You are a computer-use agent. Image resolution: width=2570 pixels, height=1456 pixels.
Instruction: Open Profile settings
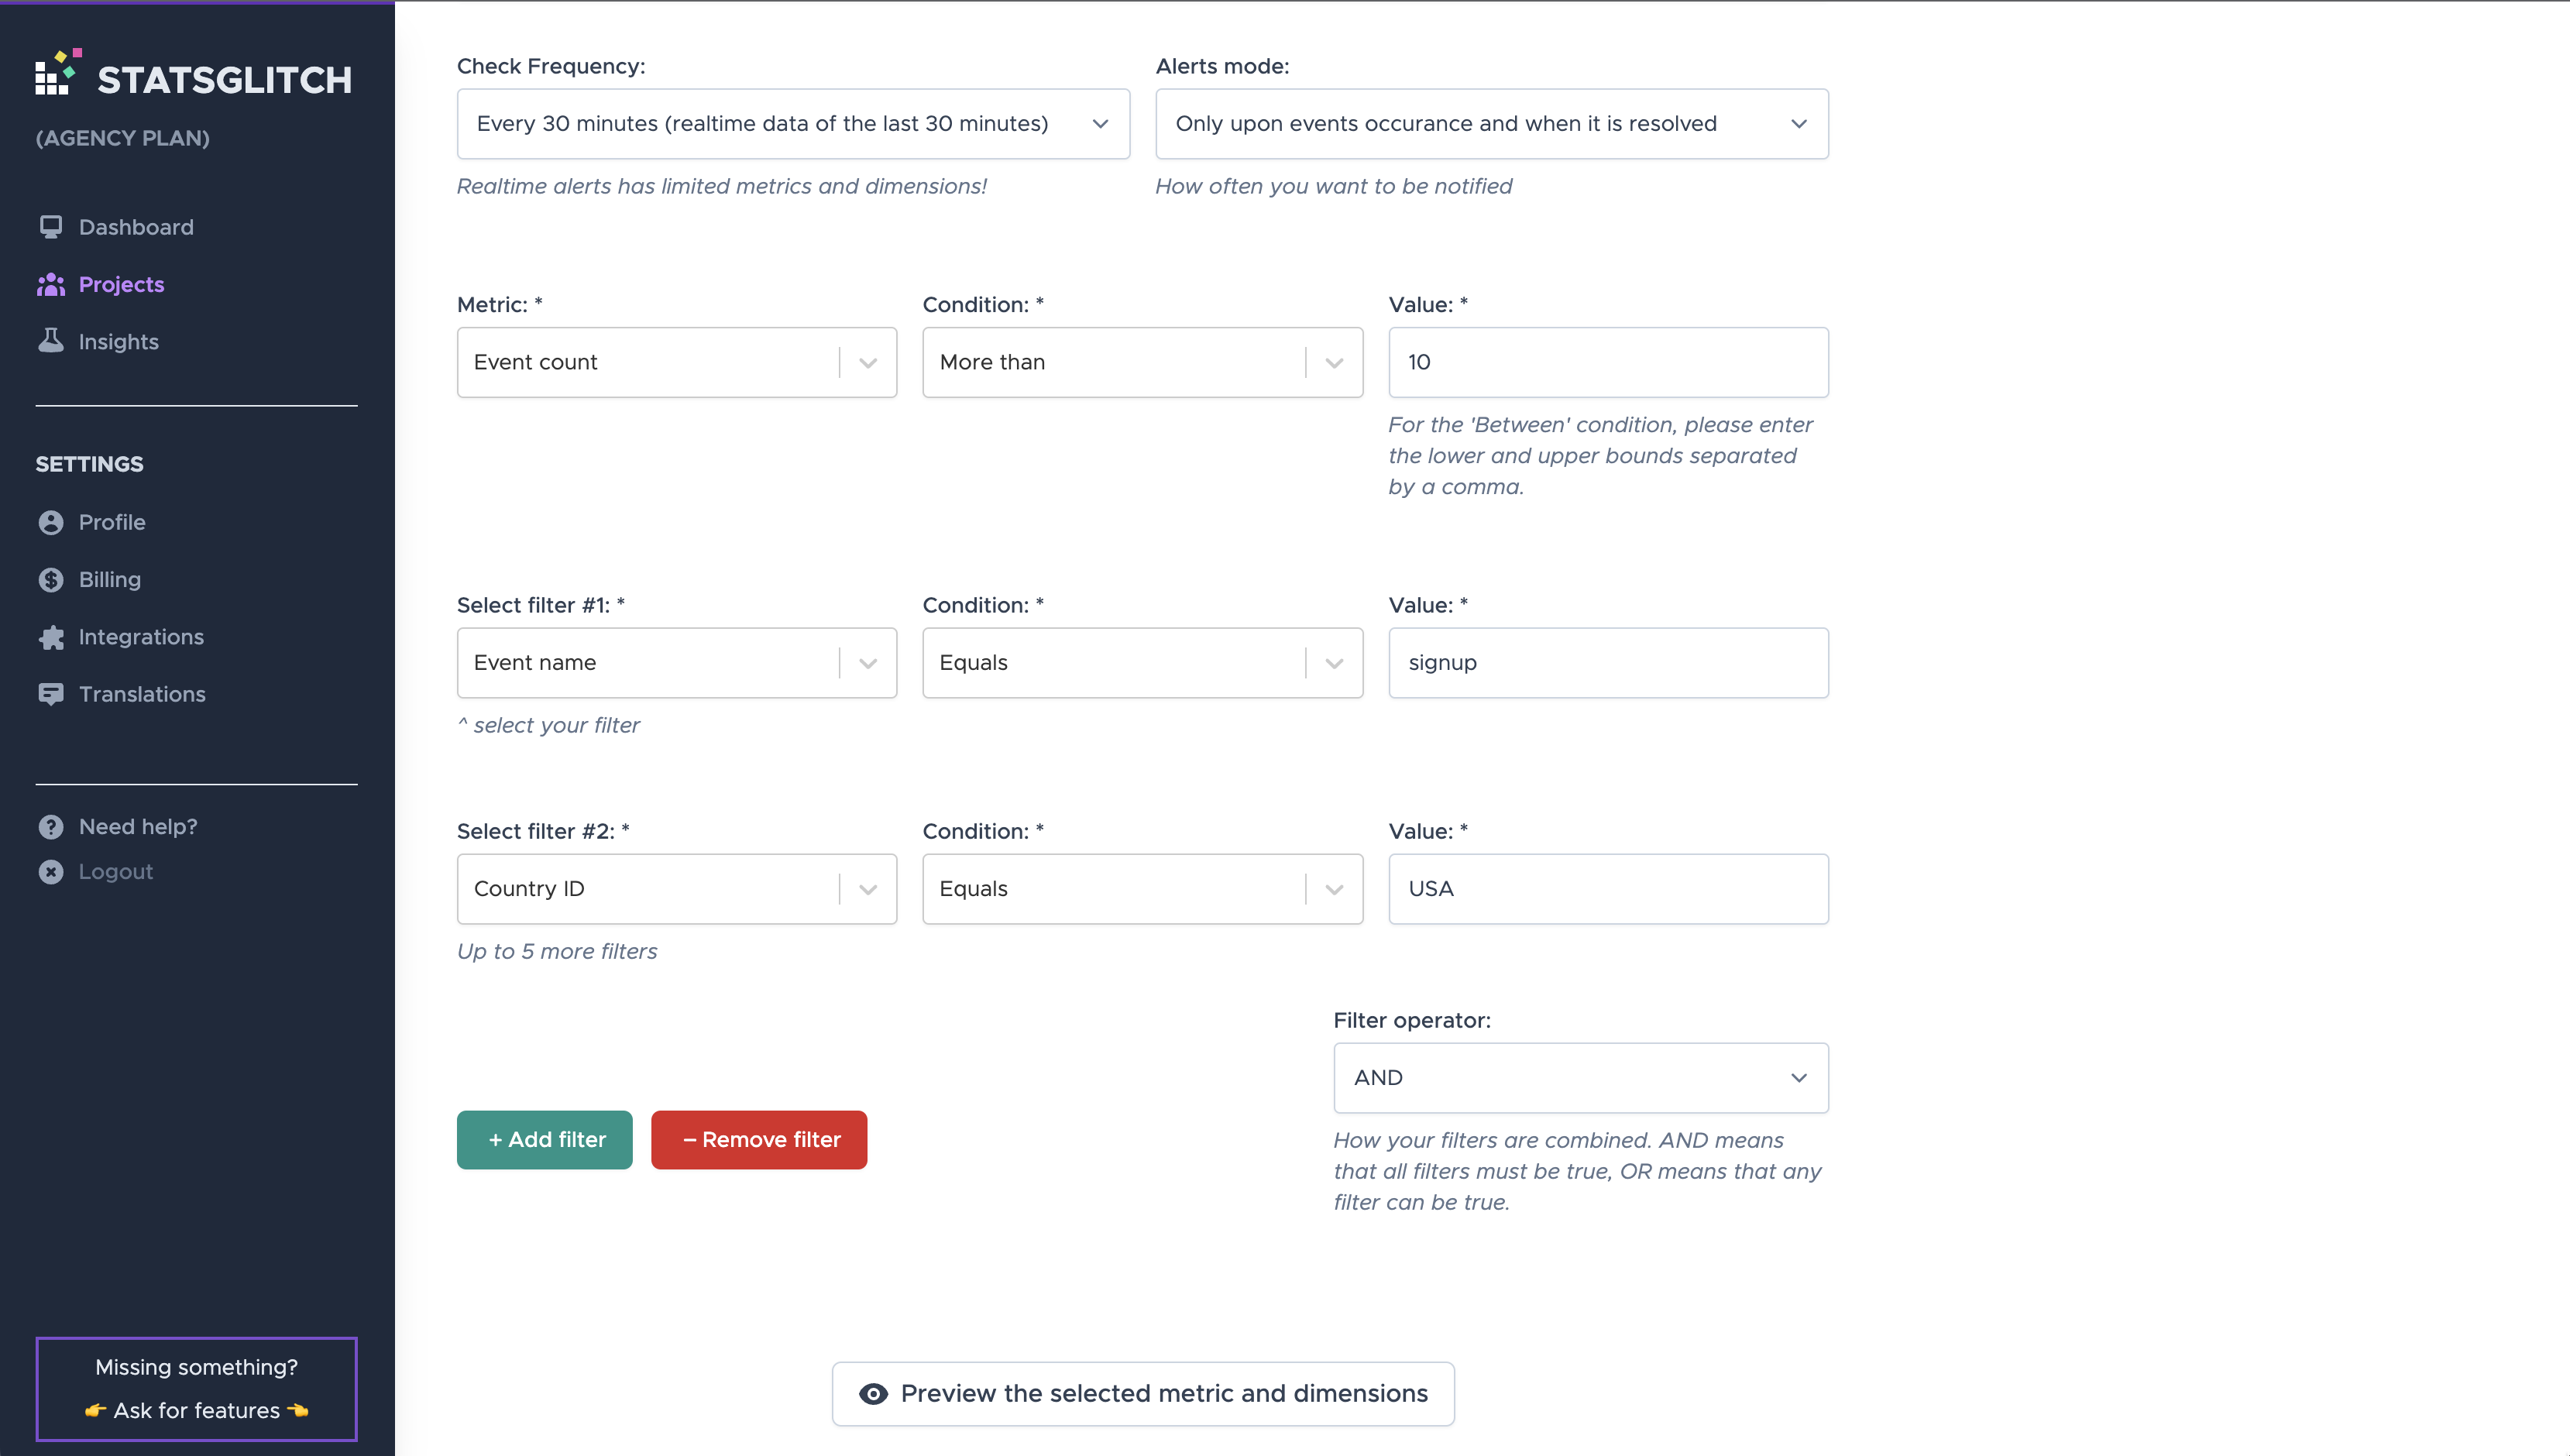112,522
